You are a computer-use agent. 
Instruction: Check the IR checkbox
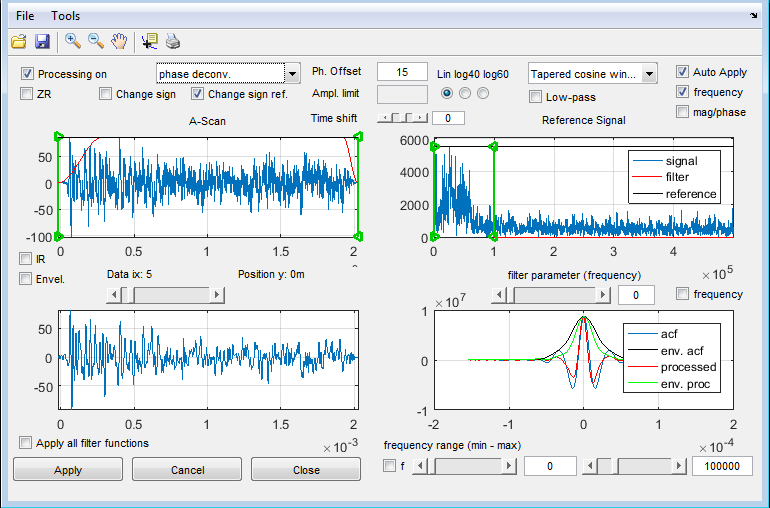(x=25, y=258)
